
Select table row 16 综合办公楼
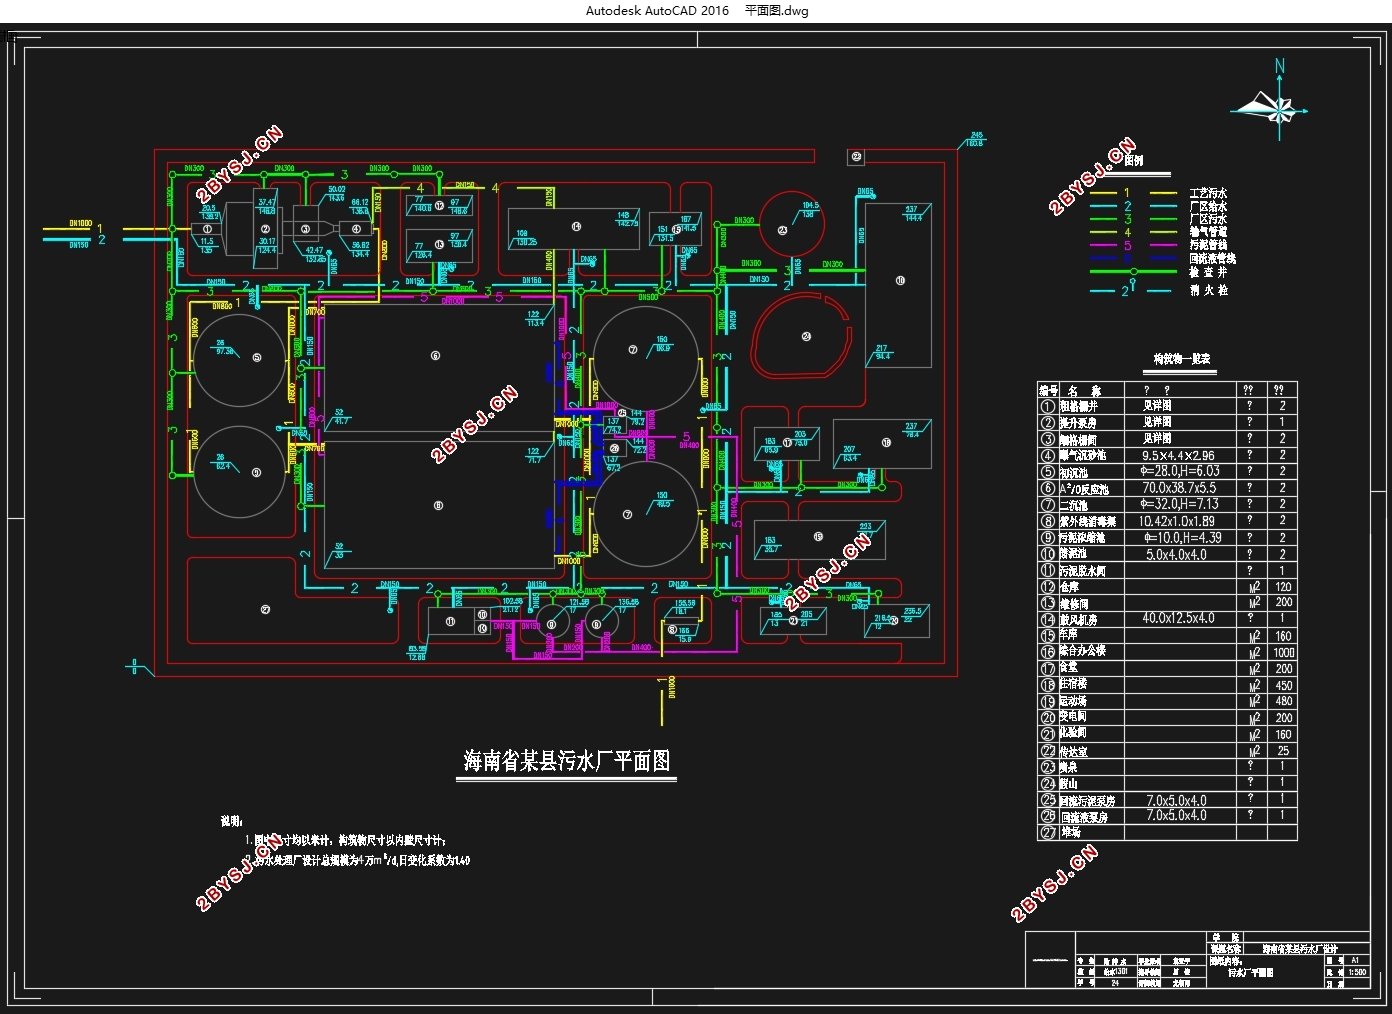[x=1167, y=651]
